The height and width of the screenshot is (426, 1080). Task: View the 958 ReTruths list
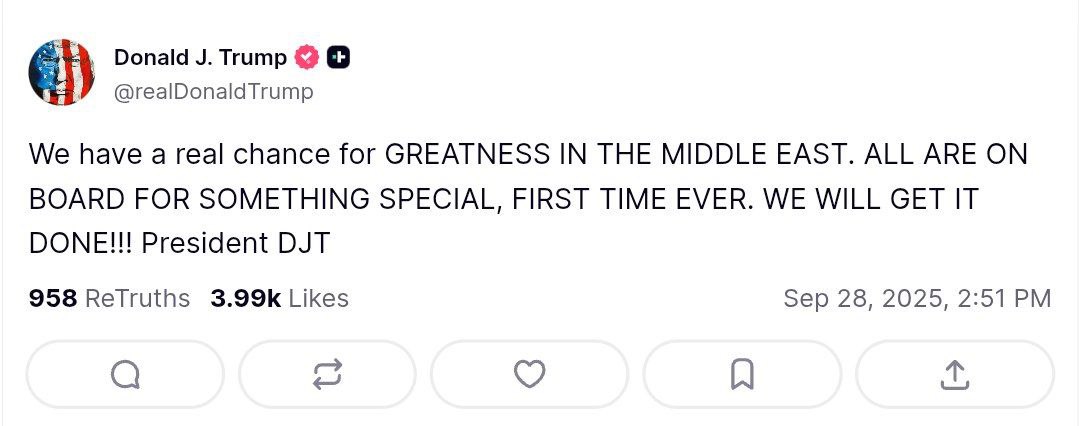pyautogui.click(x=109, y=298)
